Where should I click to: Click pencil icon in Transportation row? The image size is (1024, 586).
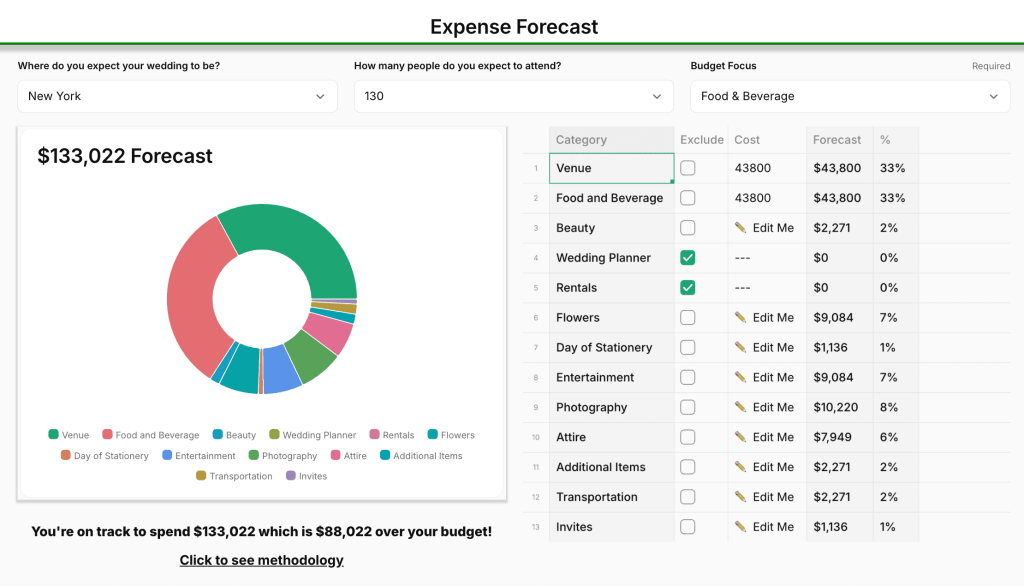[741, 498]
